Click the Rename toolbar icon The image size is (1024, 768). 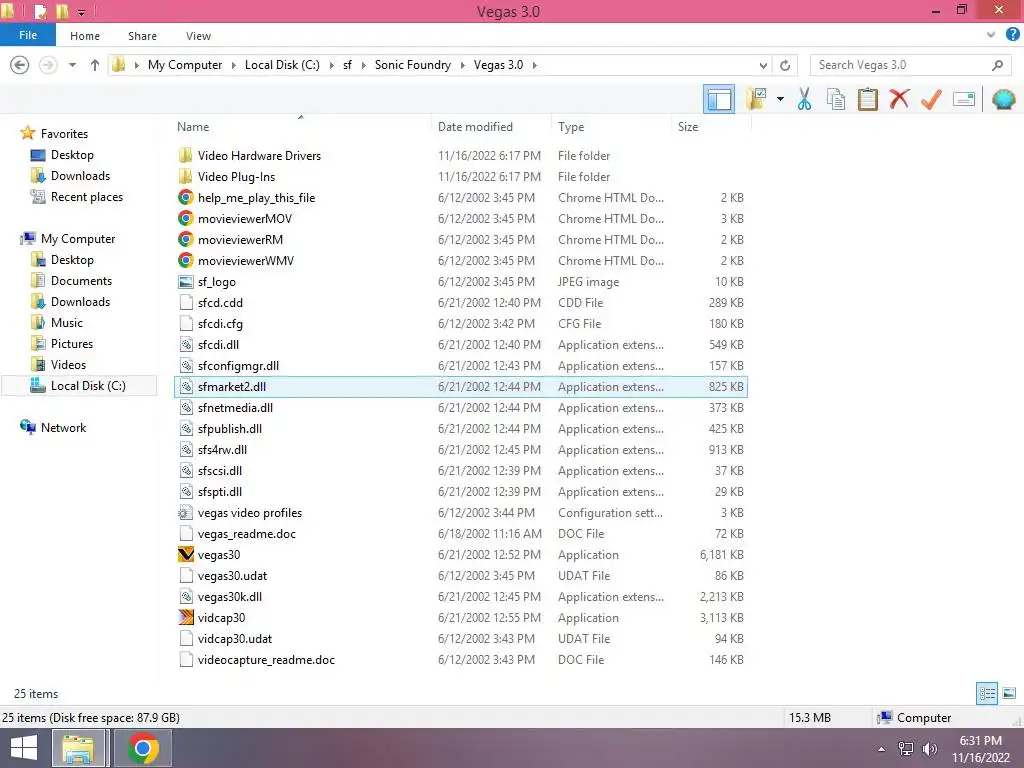pos(964,99)
